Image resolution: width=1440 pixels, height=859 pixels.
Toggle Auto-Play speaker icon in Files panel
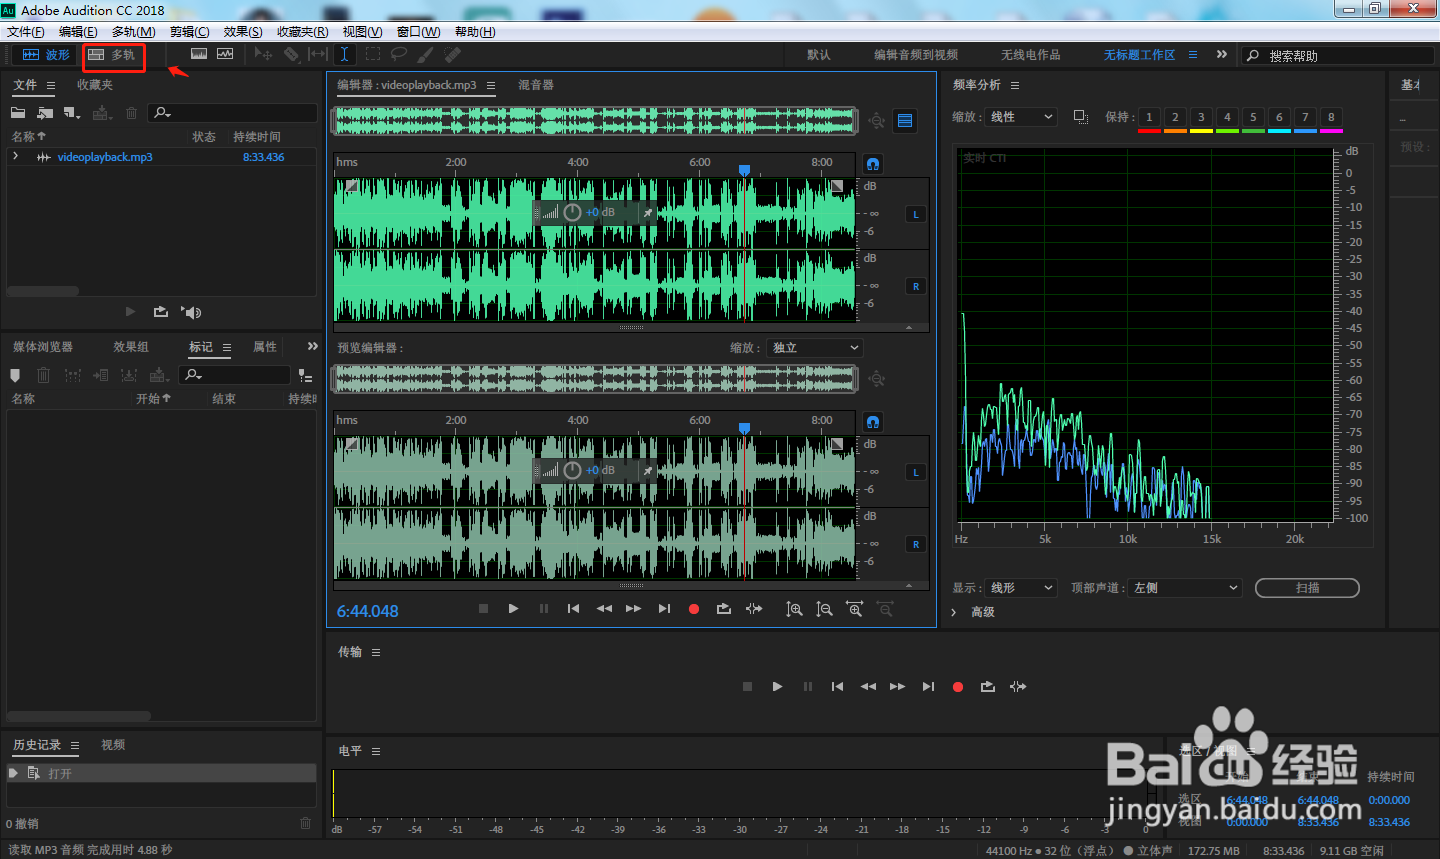pyautogui.click(x=191, y=312)
